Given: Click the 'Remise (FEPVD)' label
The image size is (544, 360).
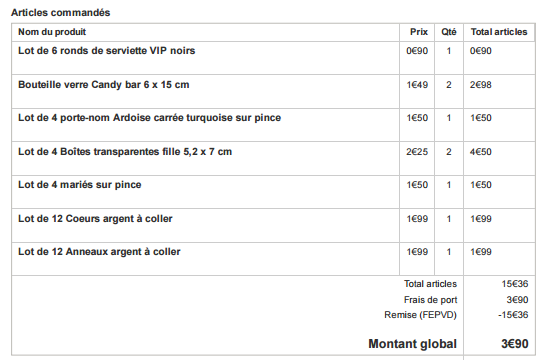Looking at the screenshot, I should click(x=420, y=315).
